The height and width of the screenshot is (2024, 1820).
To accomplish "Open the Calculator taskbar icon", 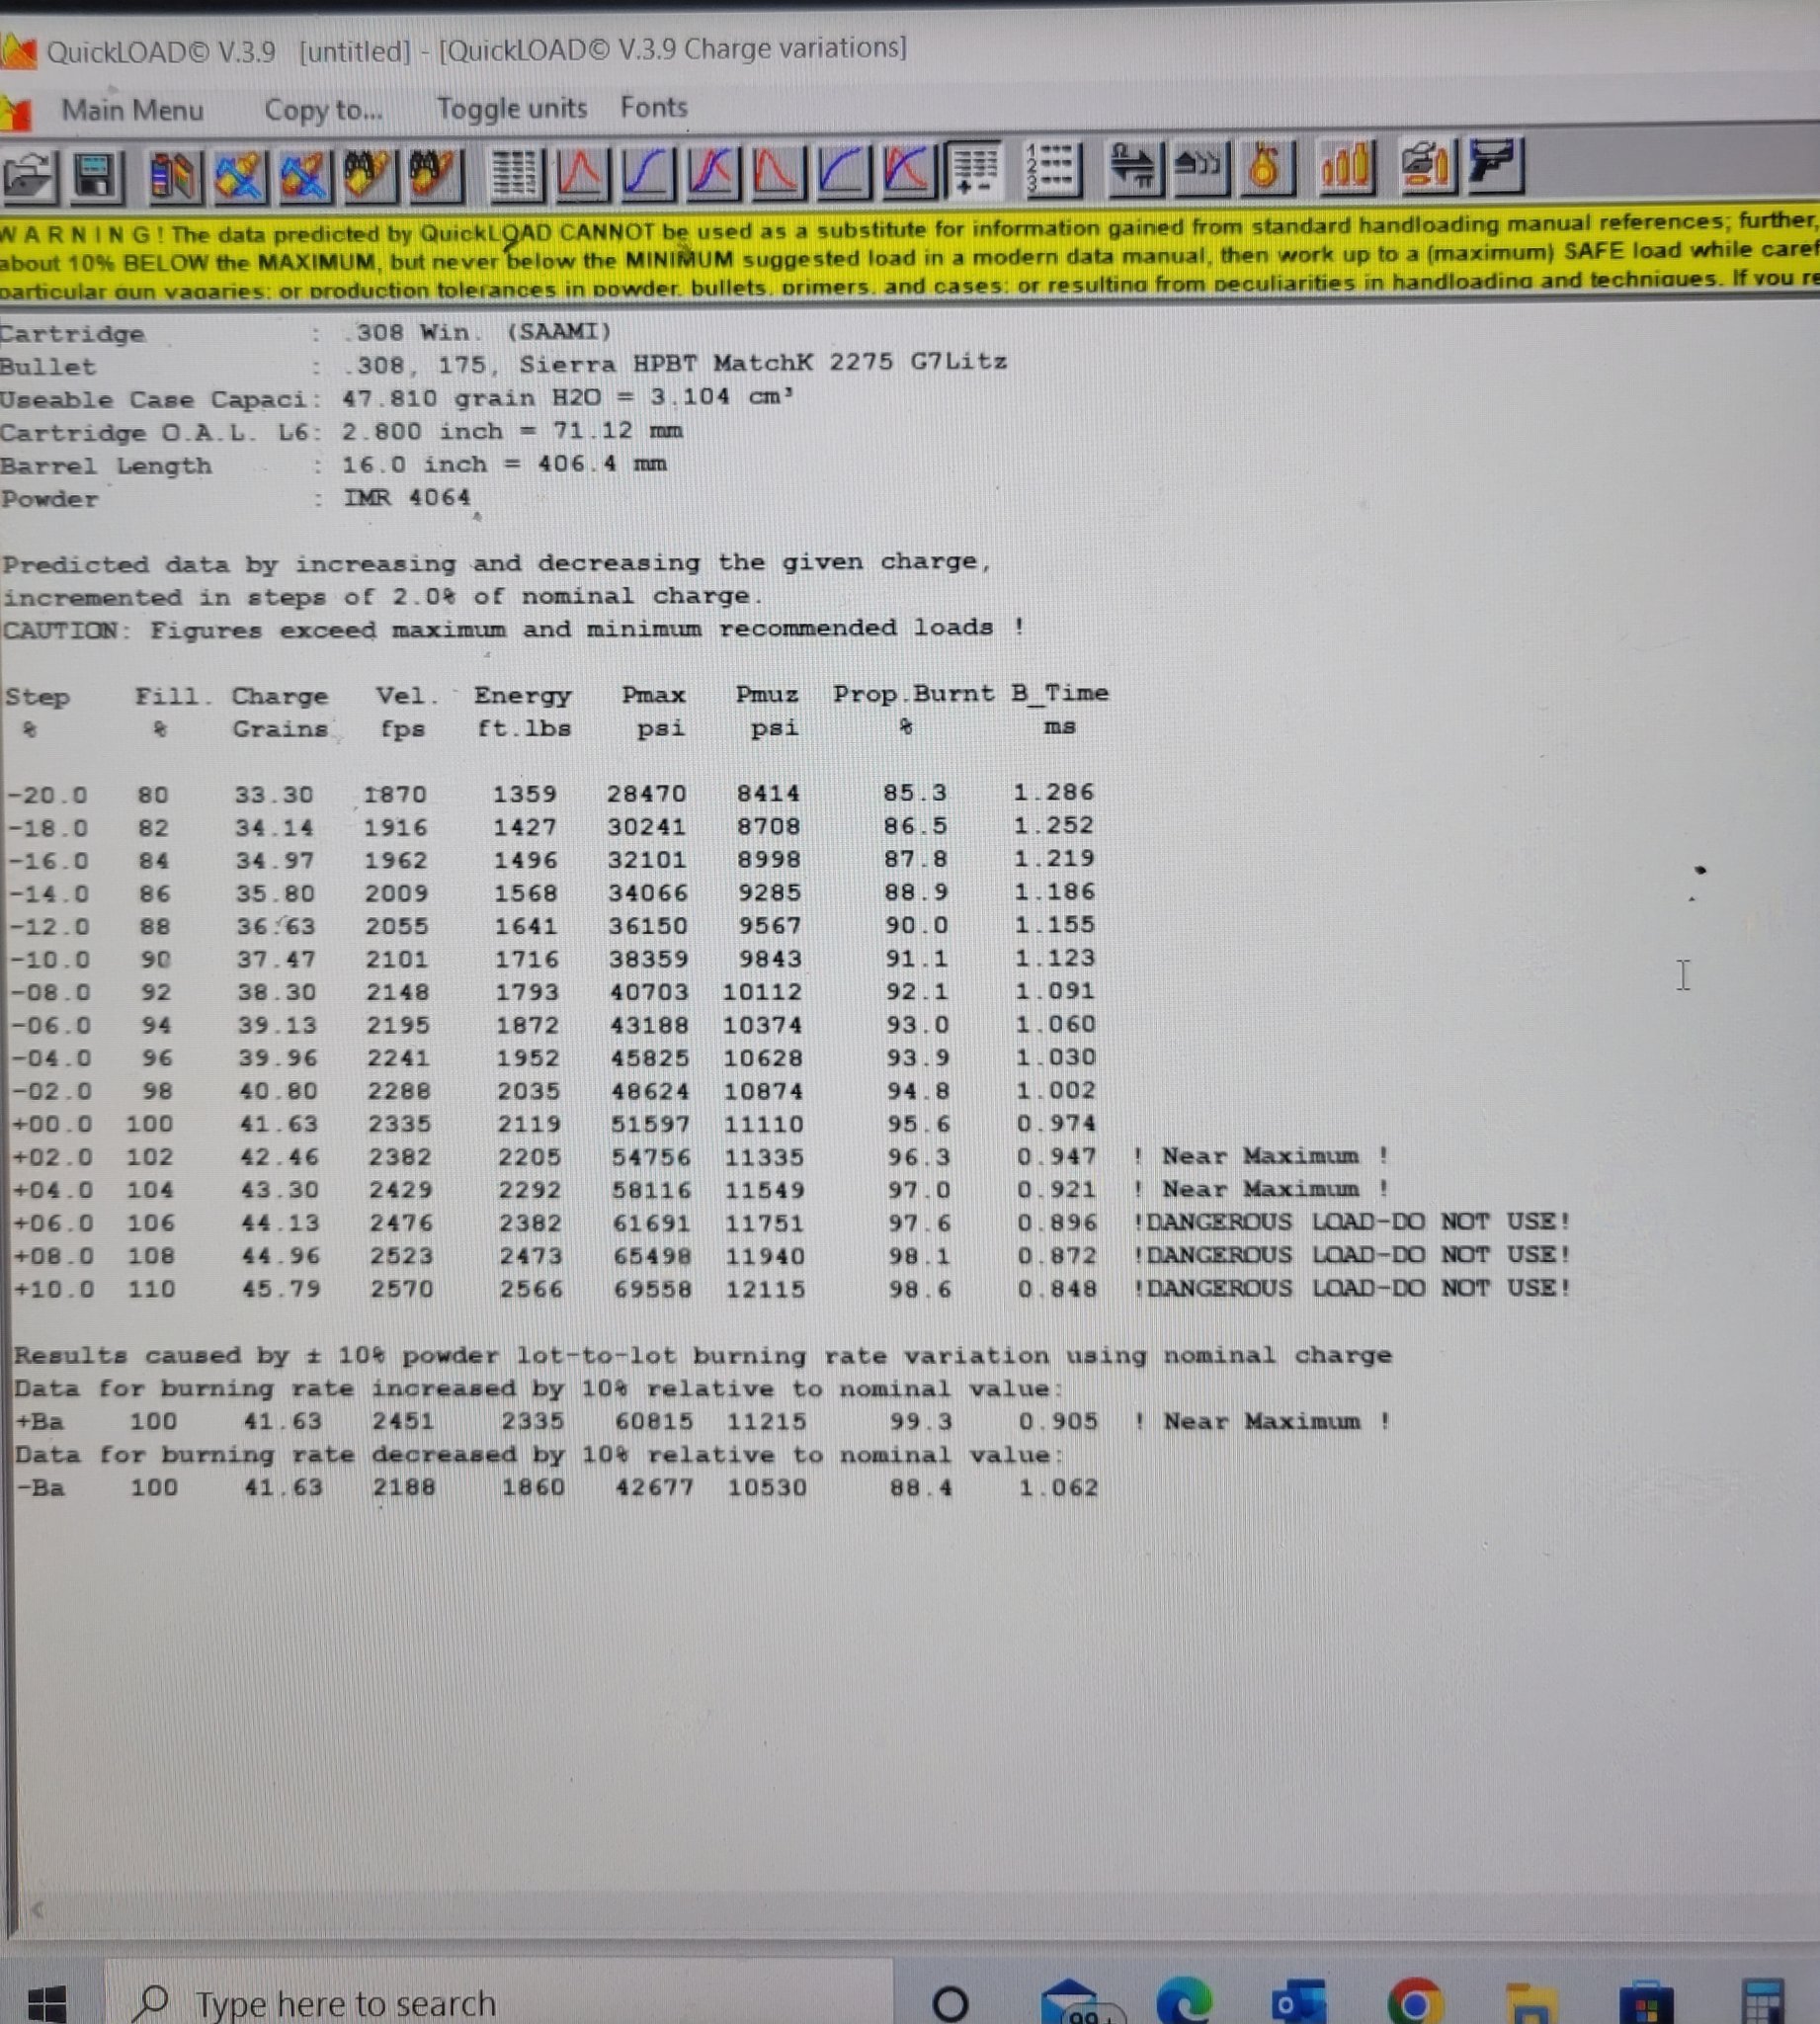I will coord(1762,2000).
